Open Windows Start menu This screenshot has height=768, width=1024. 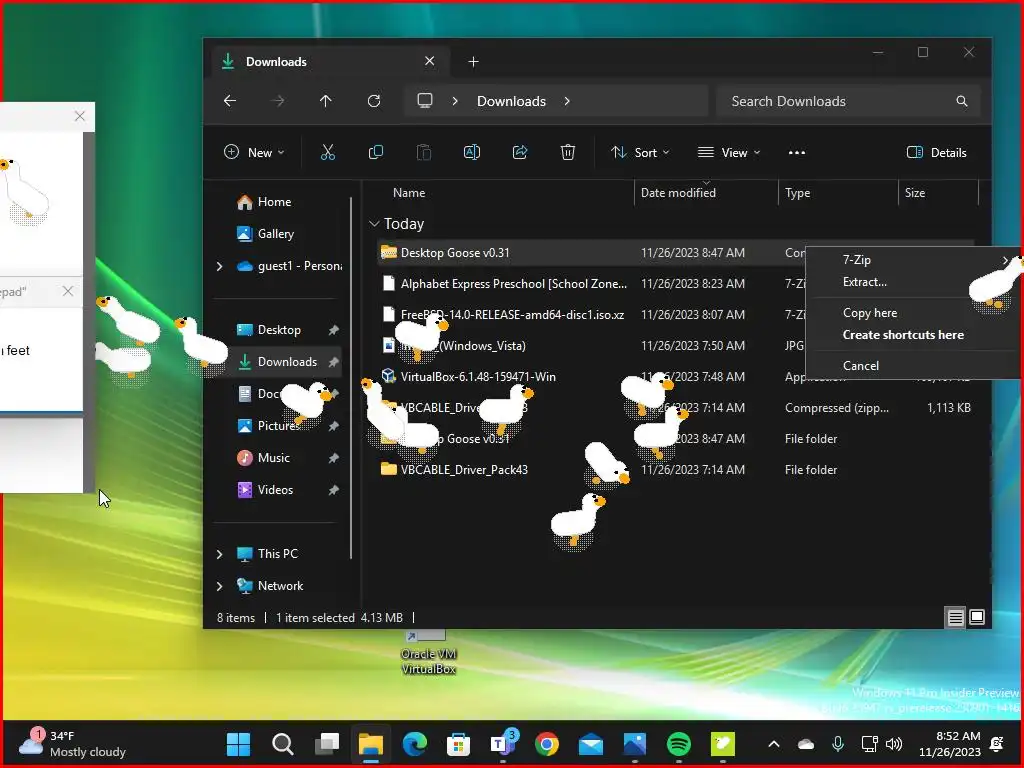tap(238, 744)
